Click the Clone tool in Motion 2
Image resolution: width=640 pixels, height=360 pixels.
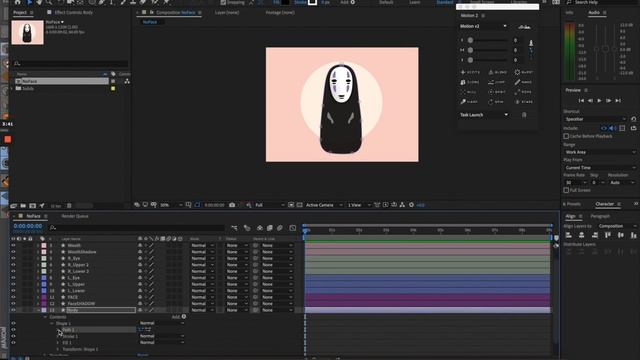tap(470, 82)
